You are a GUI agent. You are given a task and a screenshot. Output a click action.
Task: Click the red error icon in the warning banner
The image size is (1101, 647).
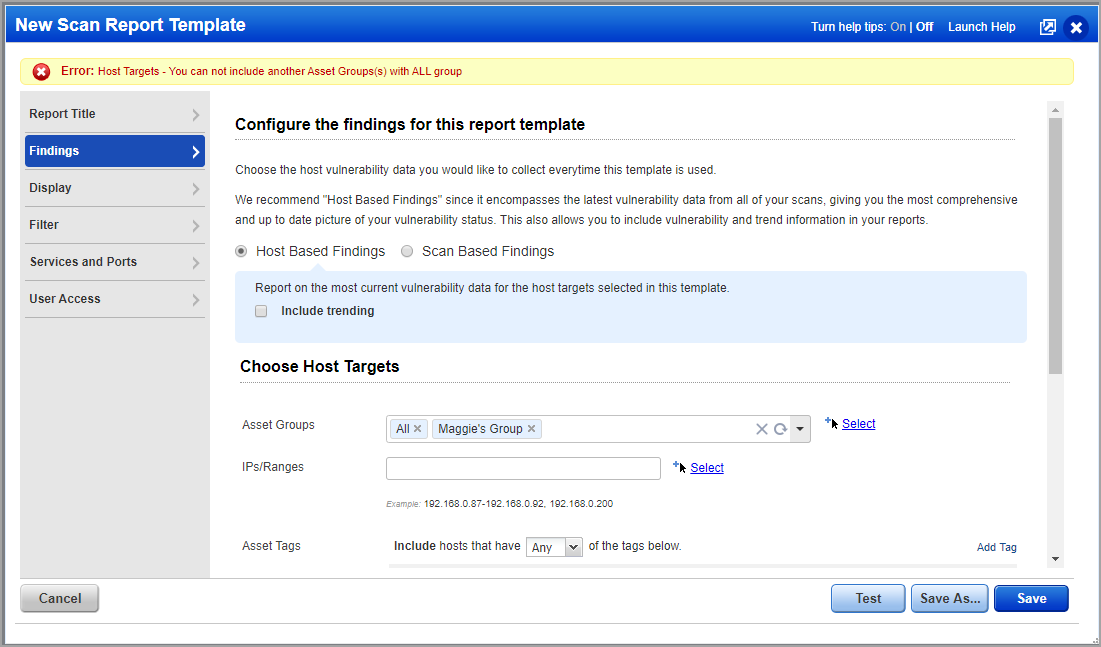40,71
